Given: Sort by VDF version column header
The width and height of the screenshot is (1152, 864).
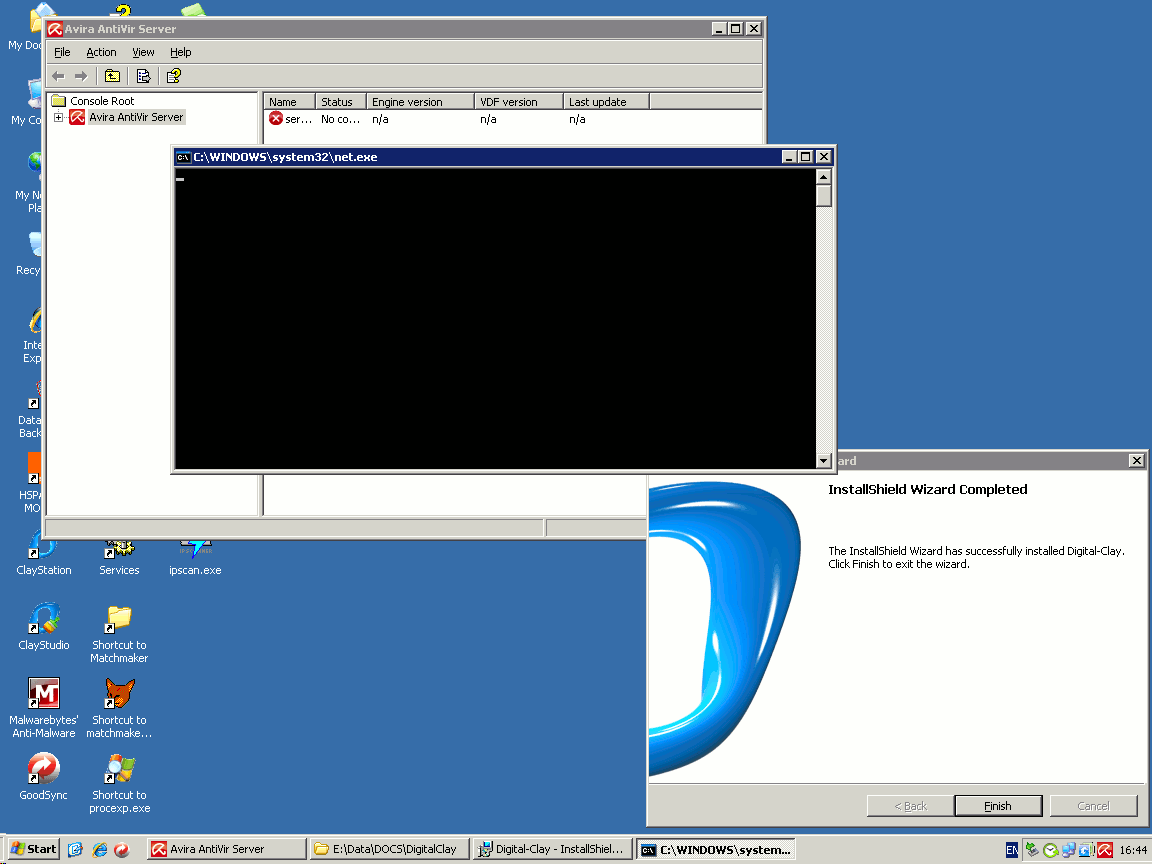Looking at the screenshot, I should 519,101.
